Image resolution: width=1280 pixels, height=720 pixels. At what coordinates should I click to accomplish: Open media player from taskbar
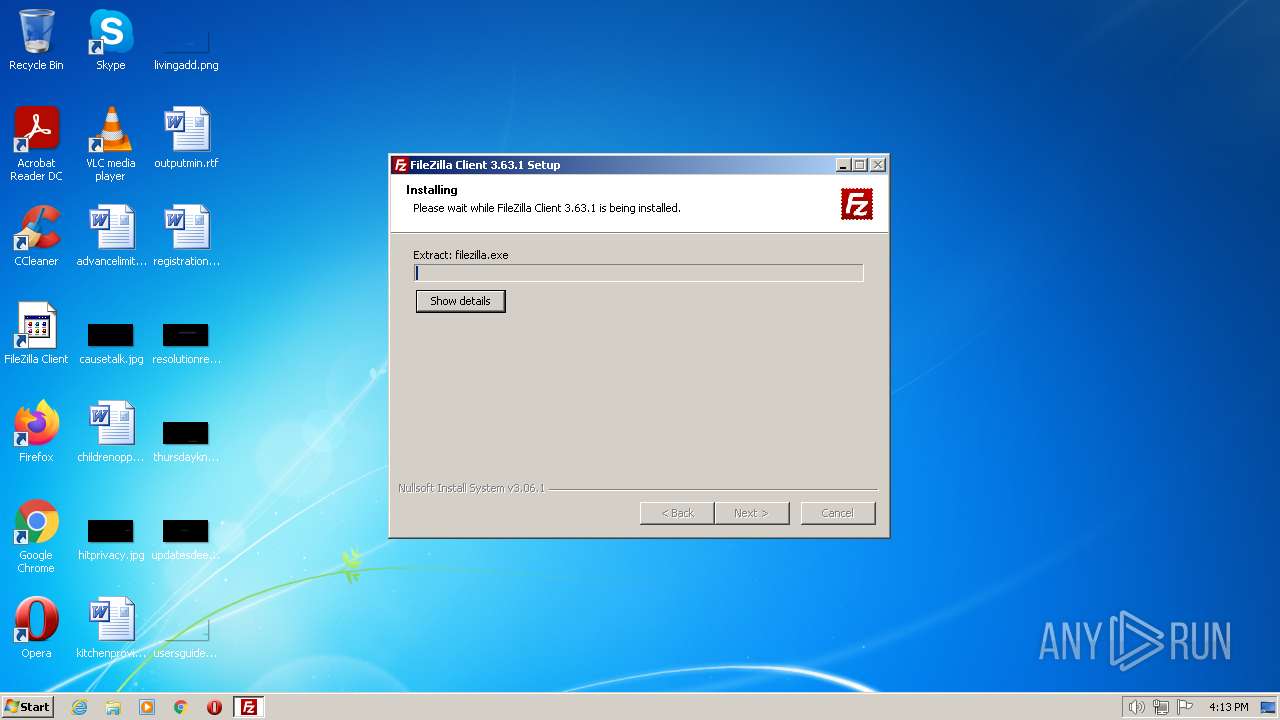tap(147, 707)
